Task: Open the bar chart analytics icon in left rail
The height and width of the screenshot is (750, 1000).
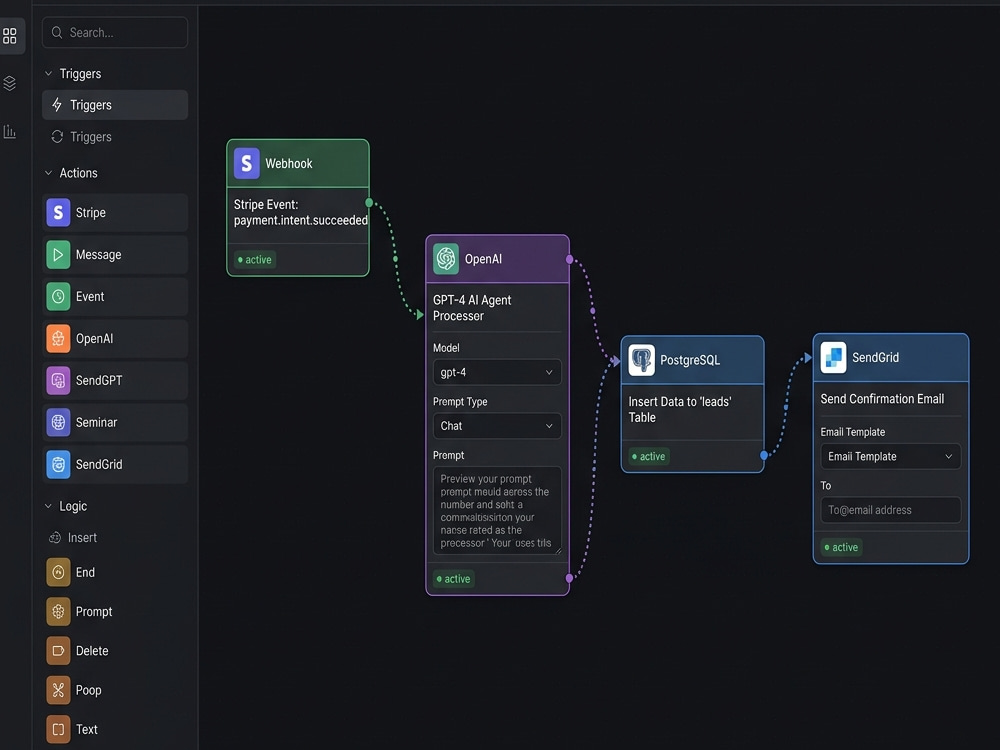Action: (10, 131)
